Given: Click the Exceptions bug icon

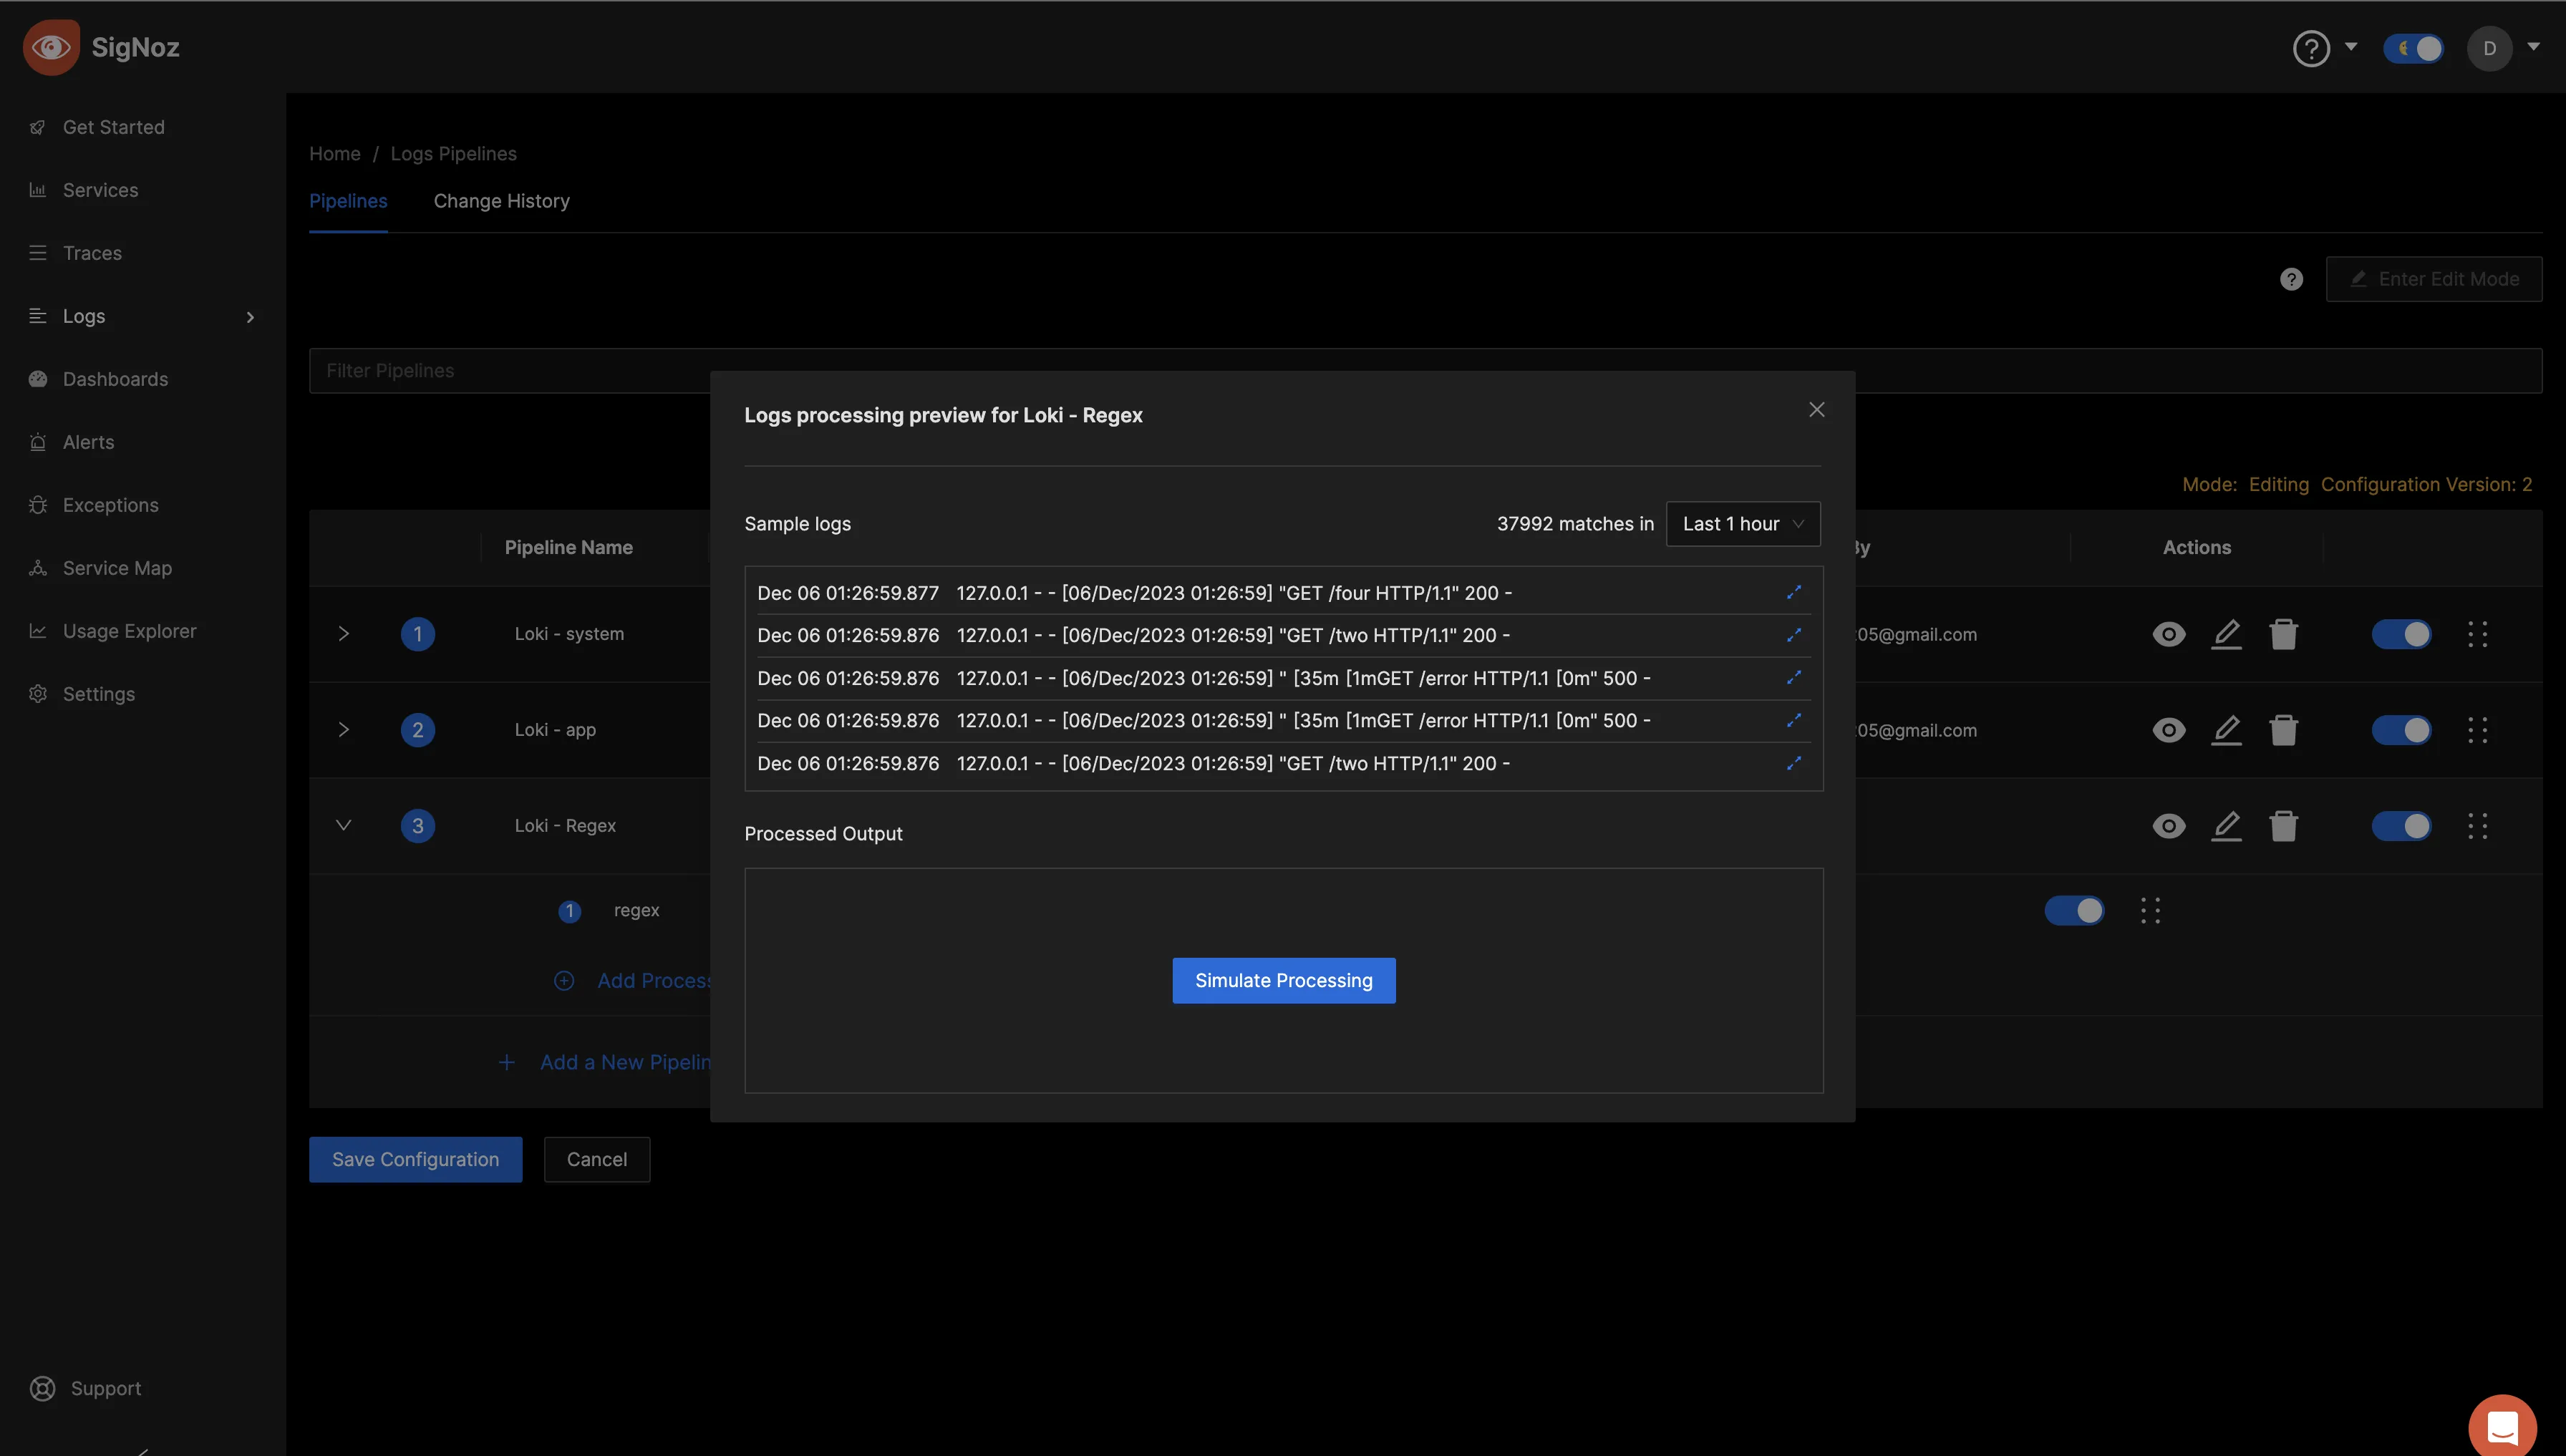Looking at the screenshot, I should pyautogui.click(x=38, y=505).
